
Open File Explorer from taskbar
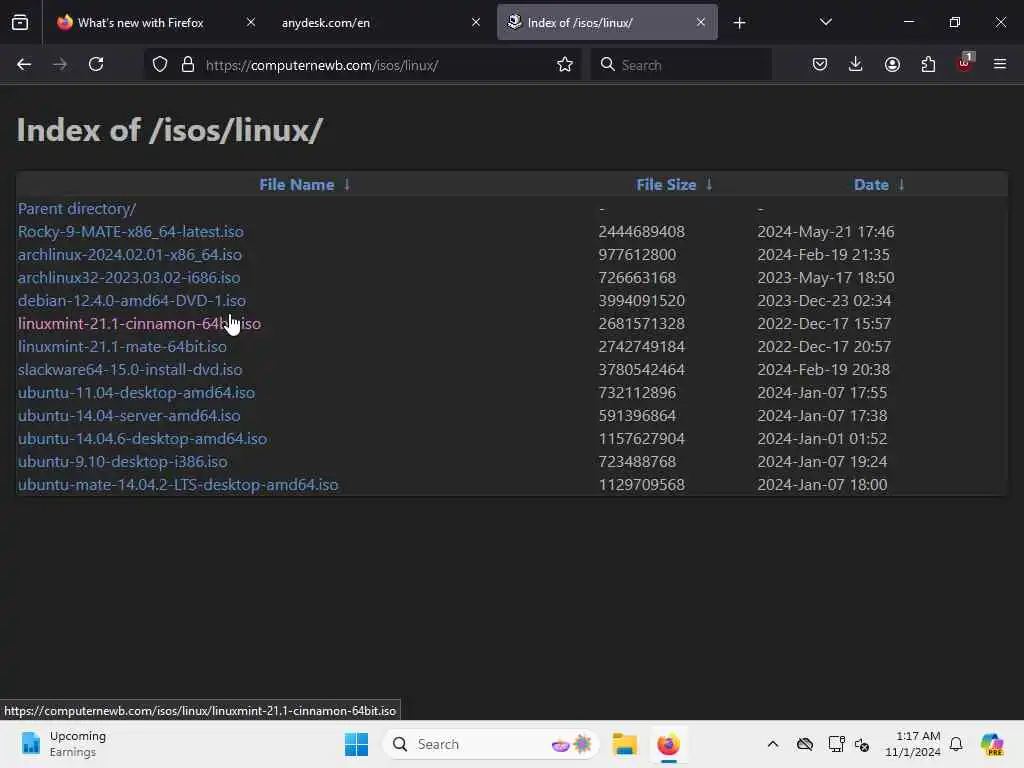(x=624, y=744)
